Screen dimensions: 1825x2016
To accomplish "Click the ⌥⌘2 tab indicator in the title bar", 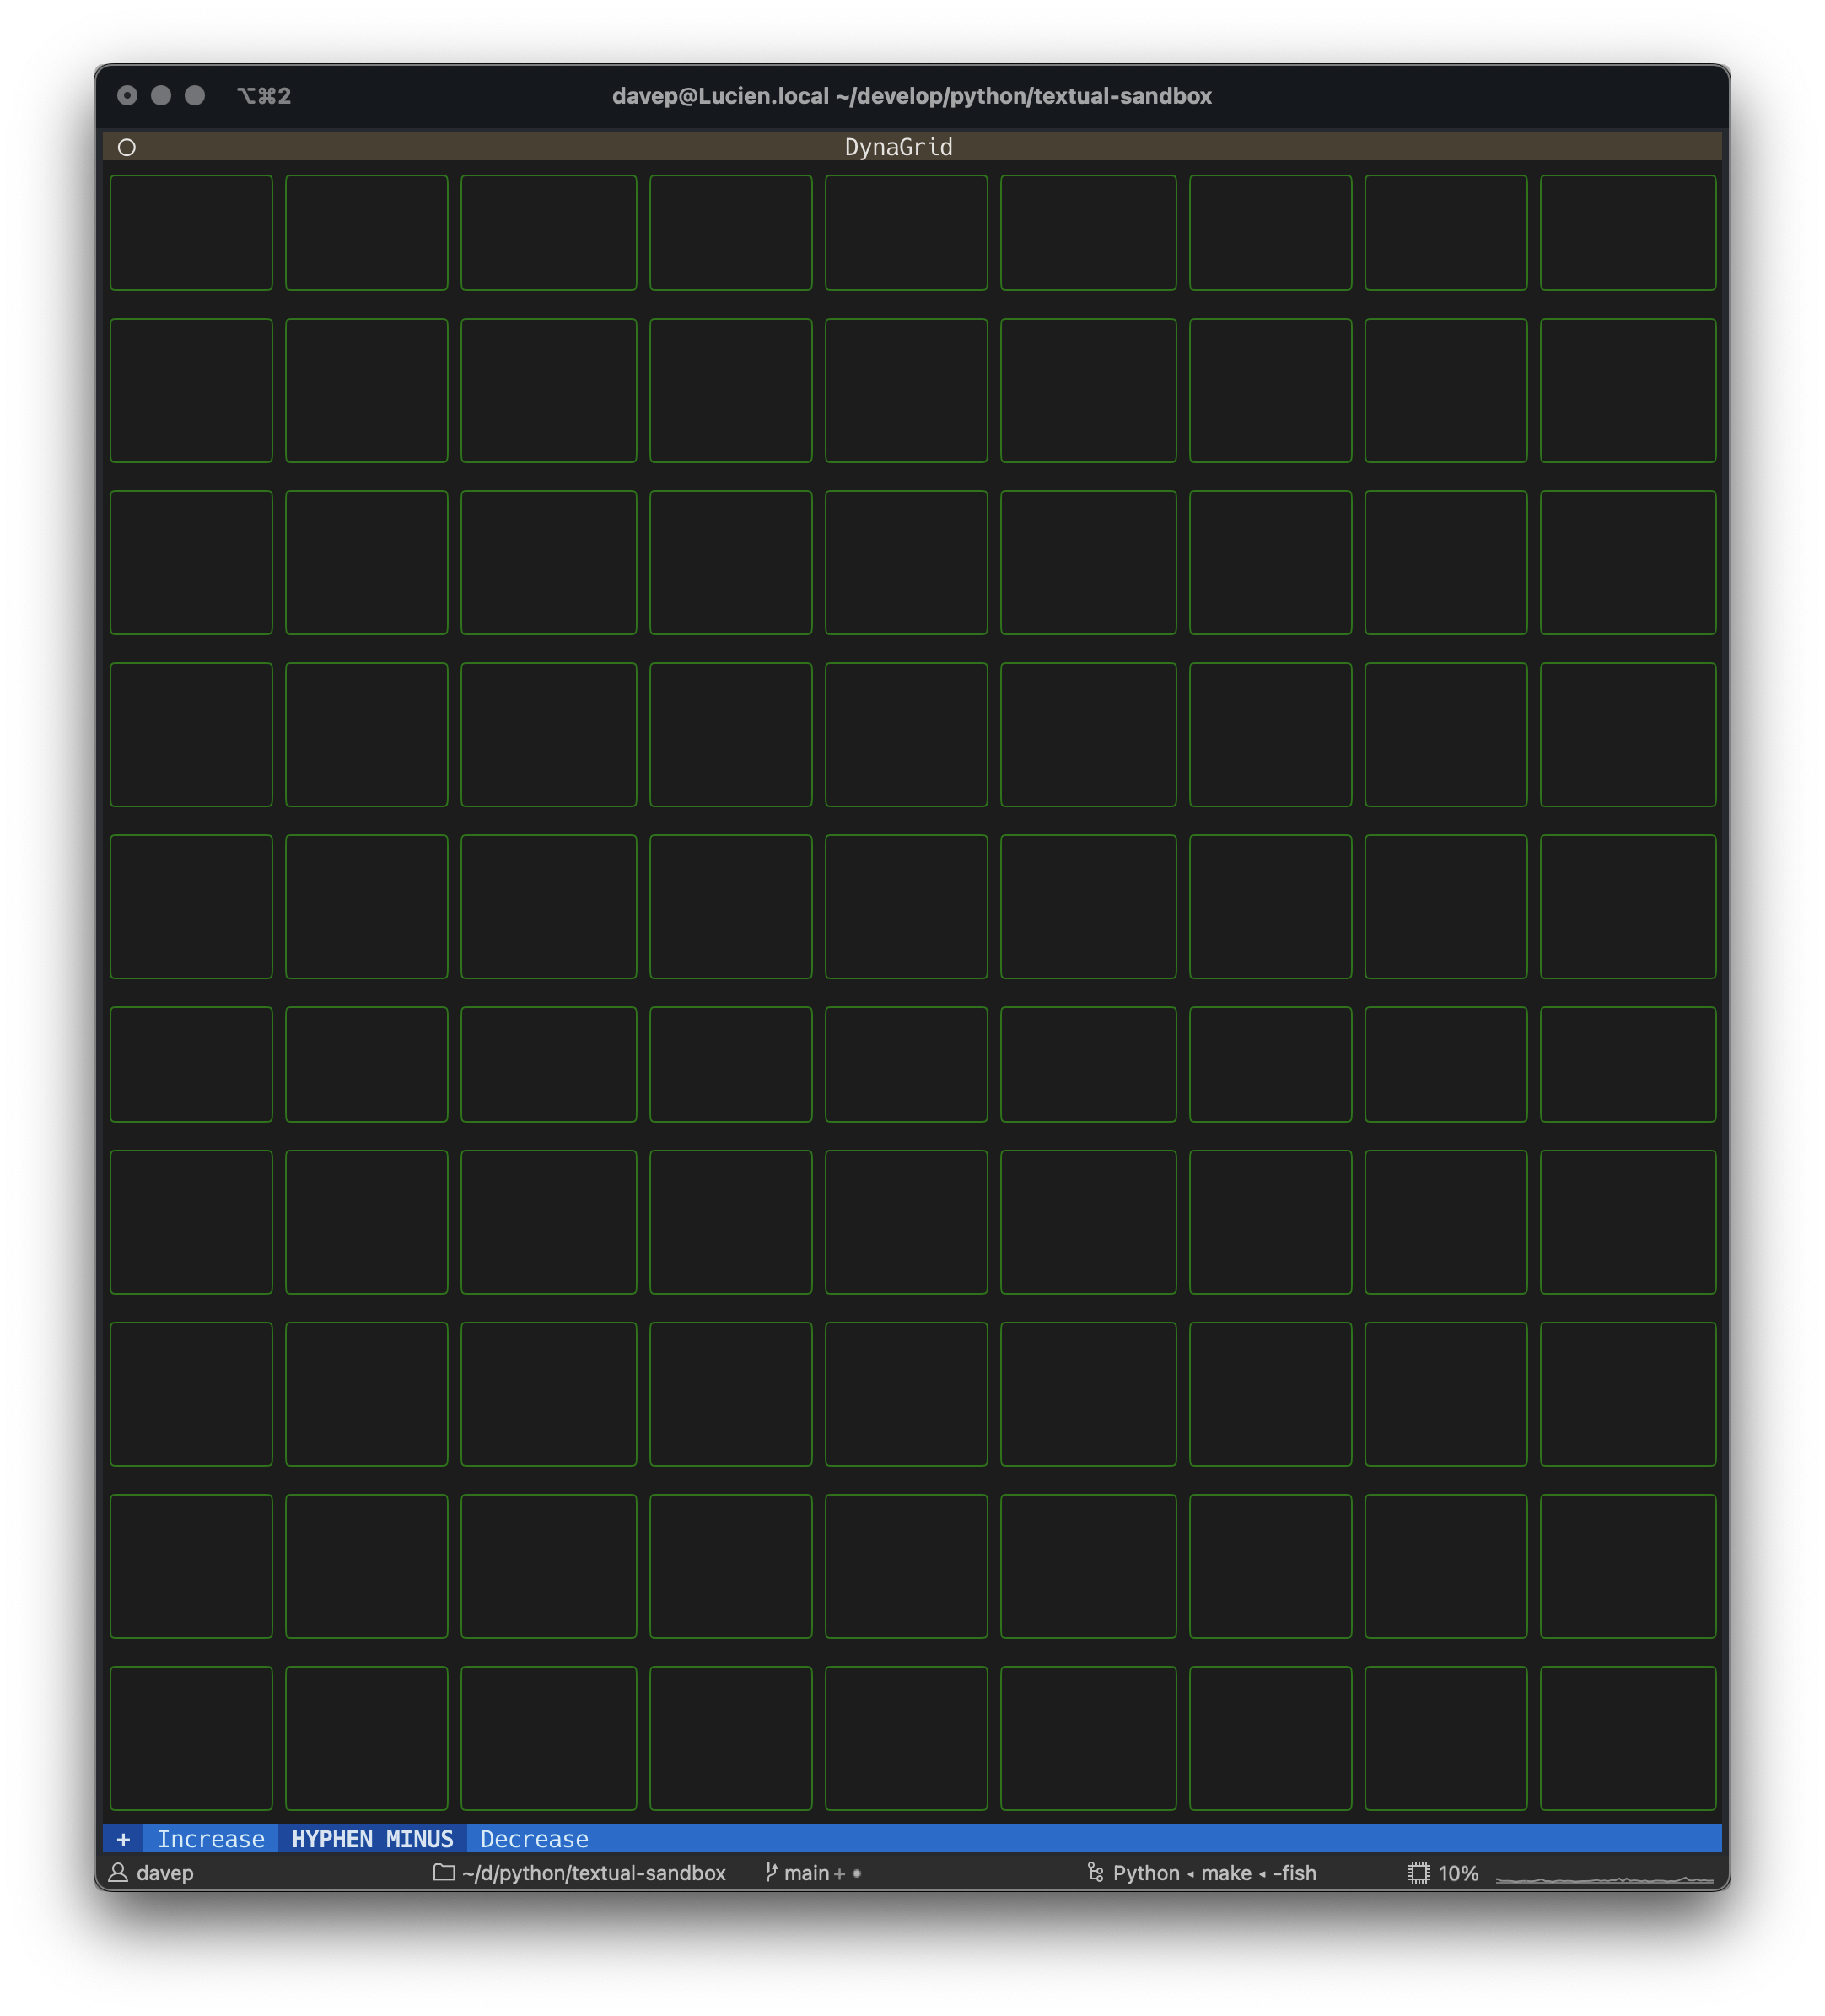I will tap(266, 96).
